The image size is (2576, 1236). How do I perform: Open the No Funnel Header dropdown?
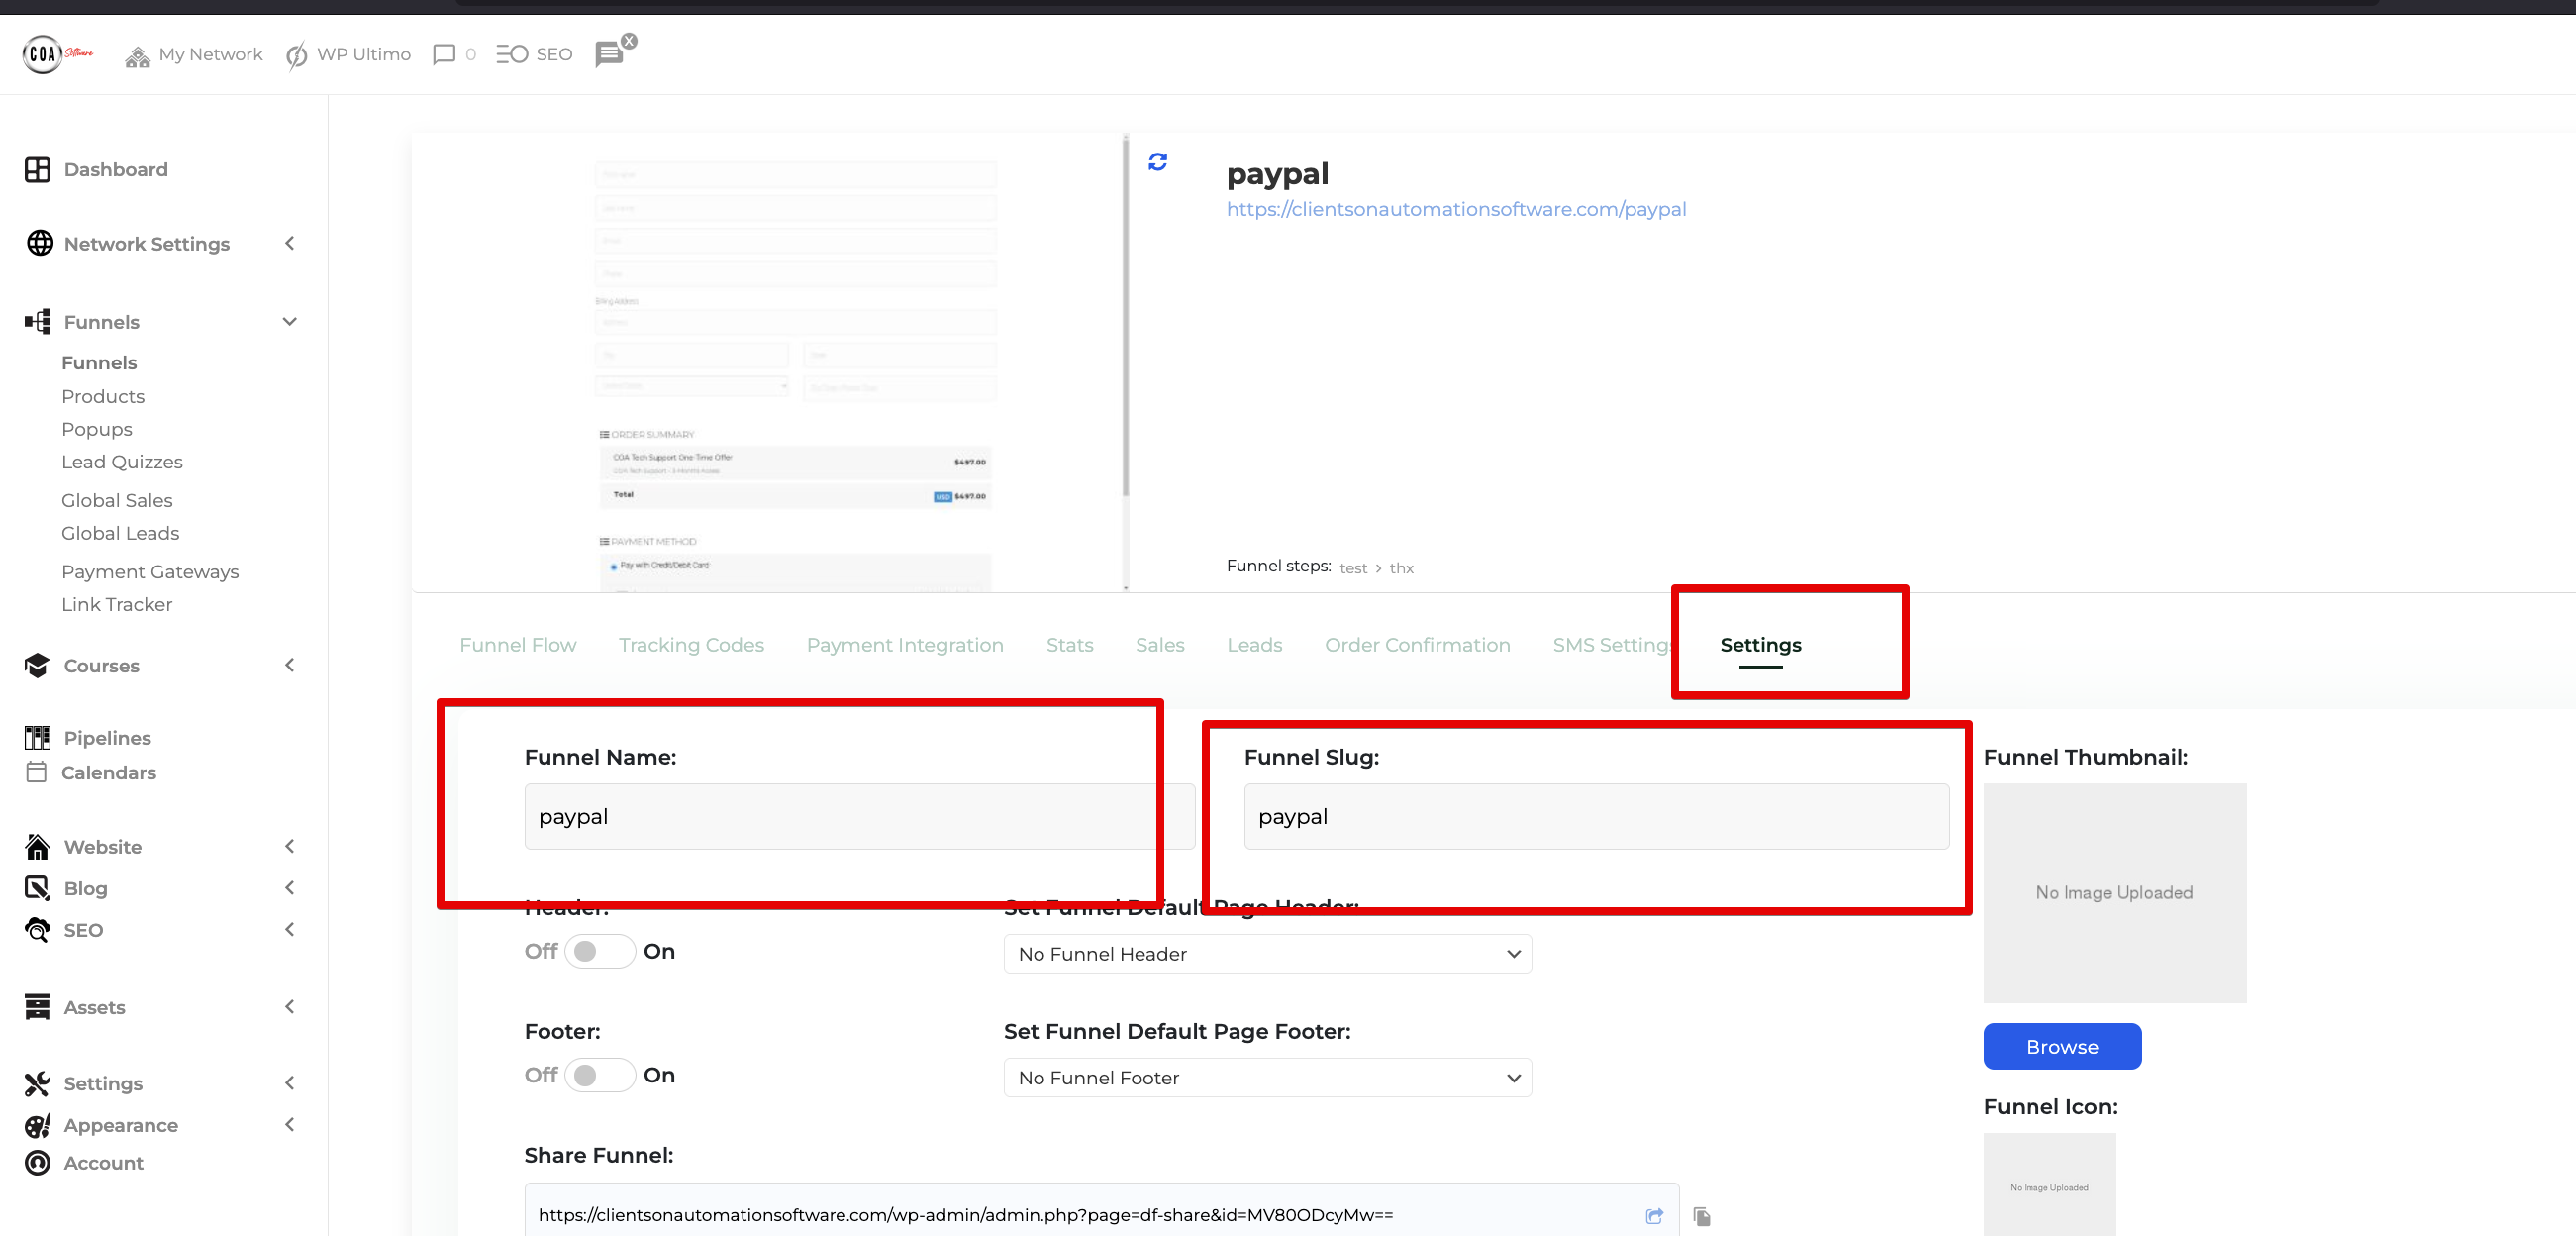coord(1266,953)
